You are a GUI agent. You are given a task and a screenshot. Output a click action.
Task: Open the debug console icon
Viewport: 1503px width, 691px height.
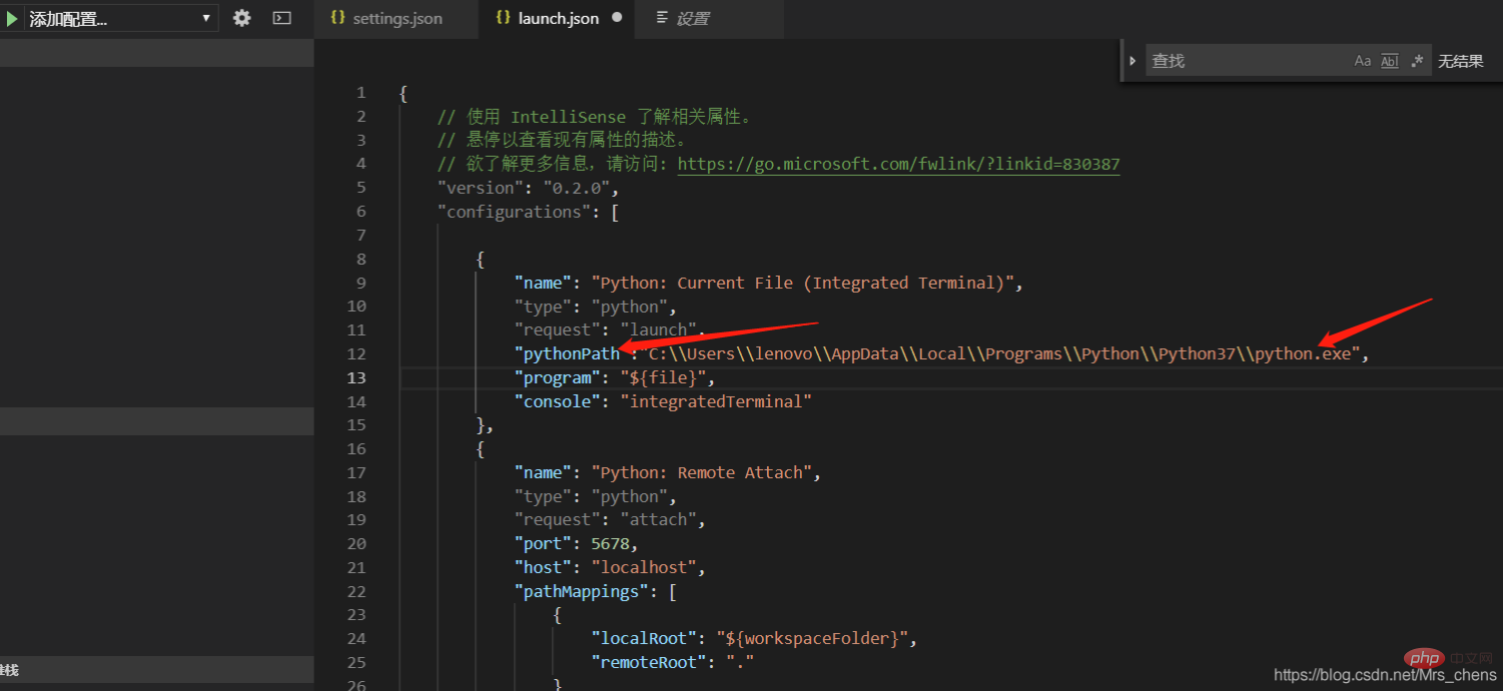pos(282,18)
